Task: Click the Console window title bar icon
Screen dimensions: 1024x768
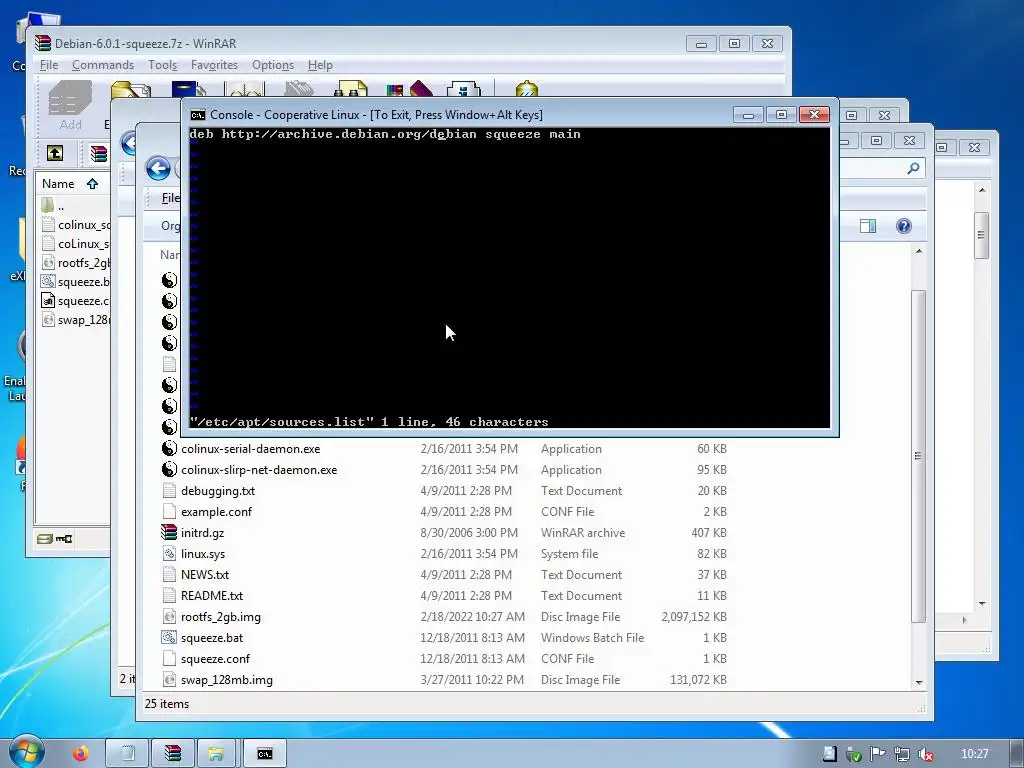Action: tap(197, 115)
